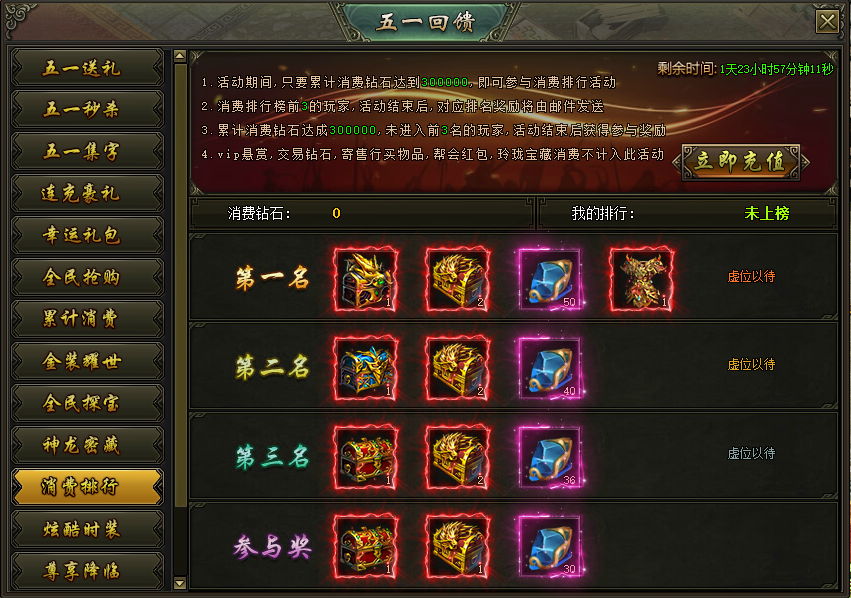Image resolution: width=851 pixels, height=598 pixels.
Task: Open the 全民抢购 tab
Action: pos(87,277)
